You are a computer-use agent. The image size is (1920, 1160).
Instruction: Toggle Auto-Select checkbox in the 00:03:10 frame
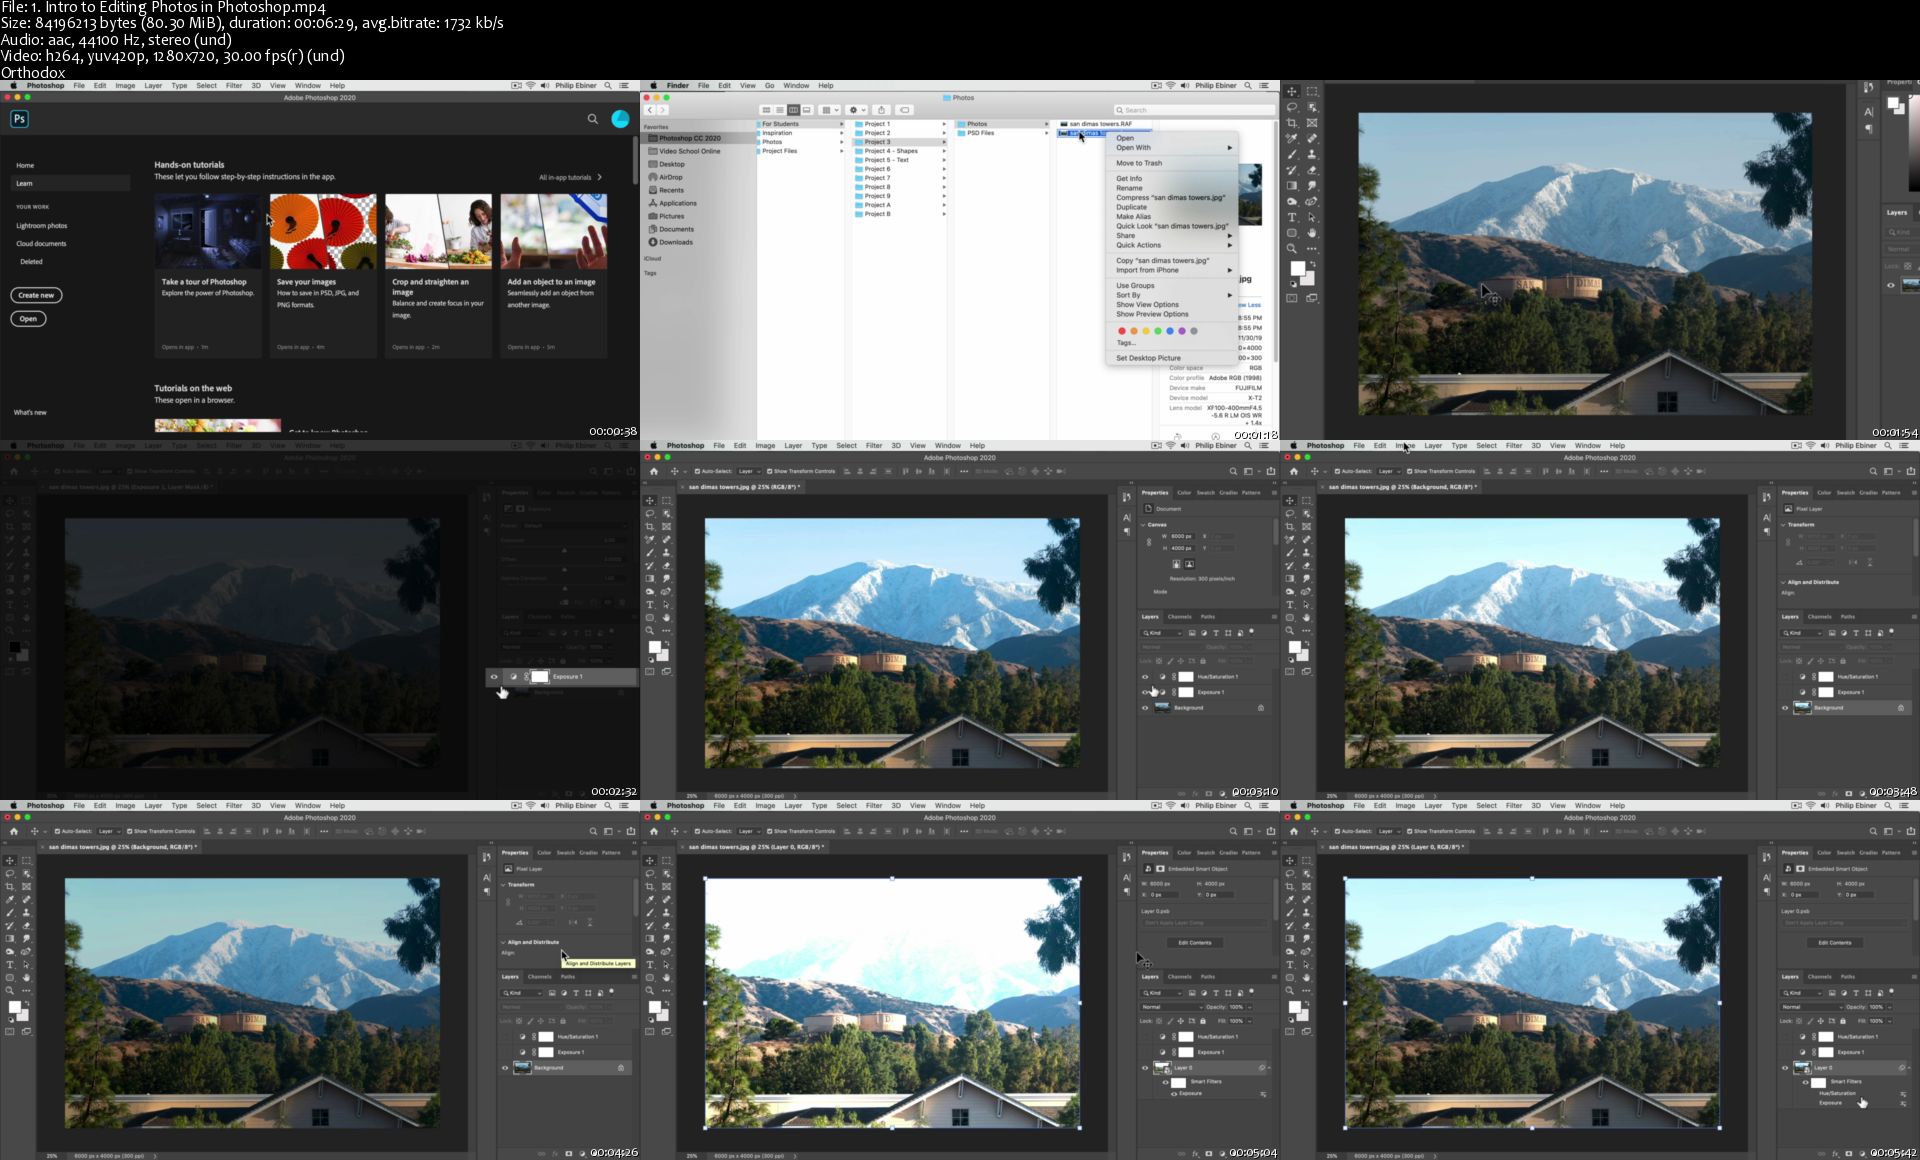coord(697,471)
